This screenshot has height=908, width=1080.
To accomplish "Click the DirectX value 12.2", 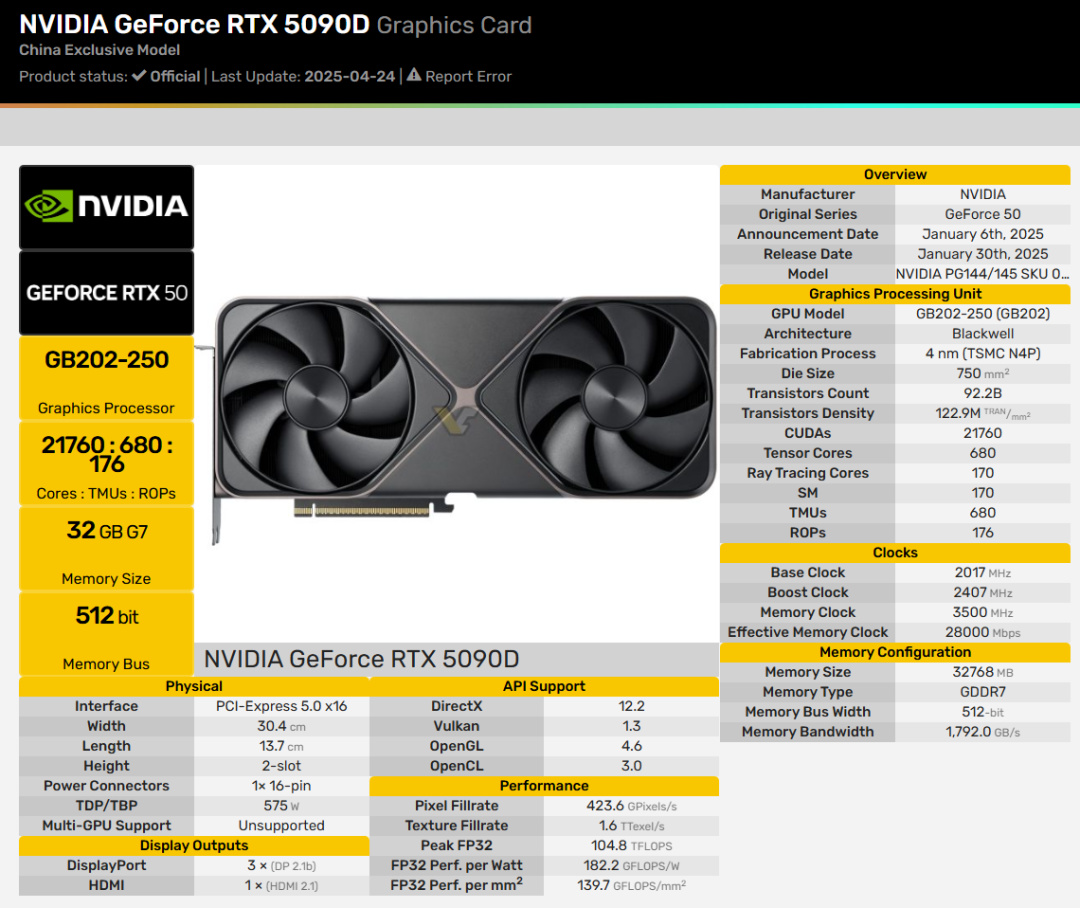I will (632, 706).
